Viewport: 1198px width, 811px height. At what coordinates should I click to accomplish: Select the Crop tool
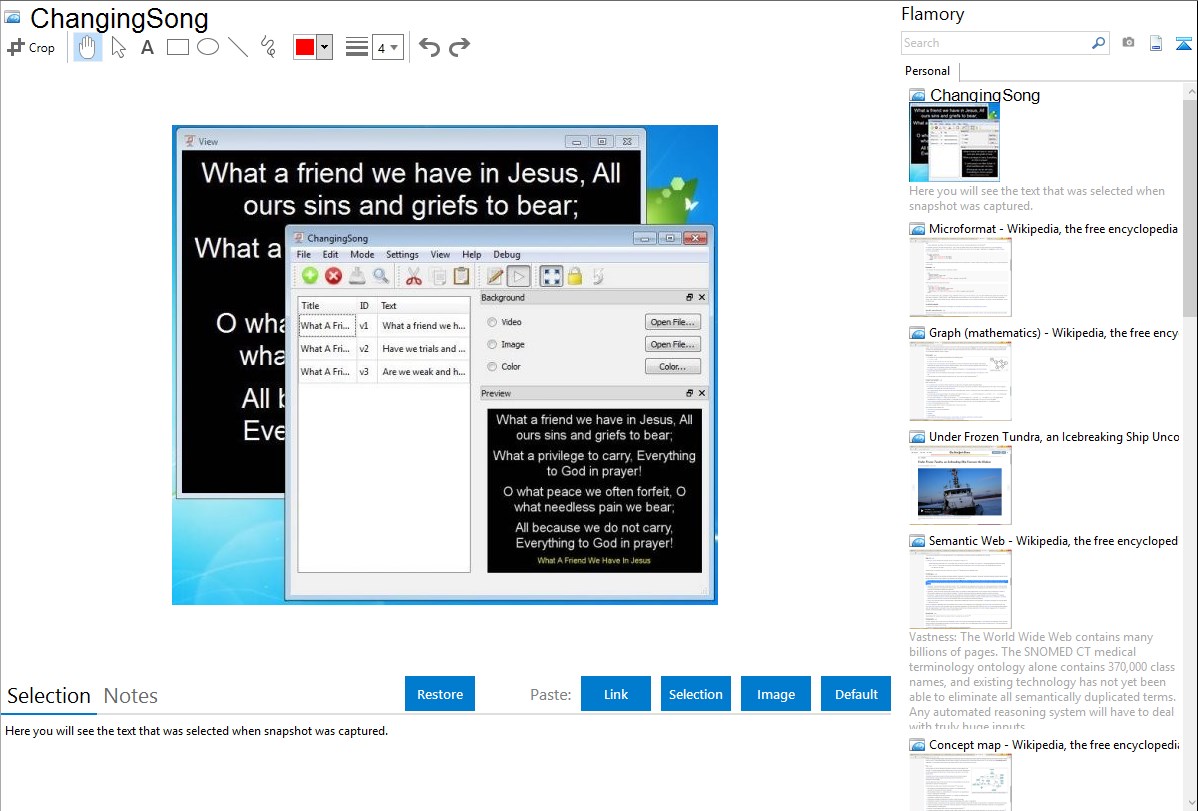click(x=31, y=47)
